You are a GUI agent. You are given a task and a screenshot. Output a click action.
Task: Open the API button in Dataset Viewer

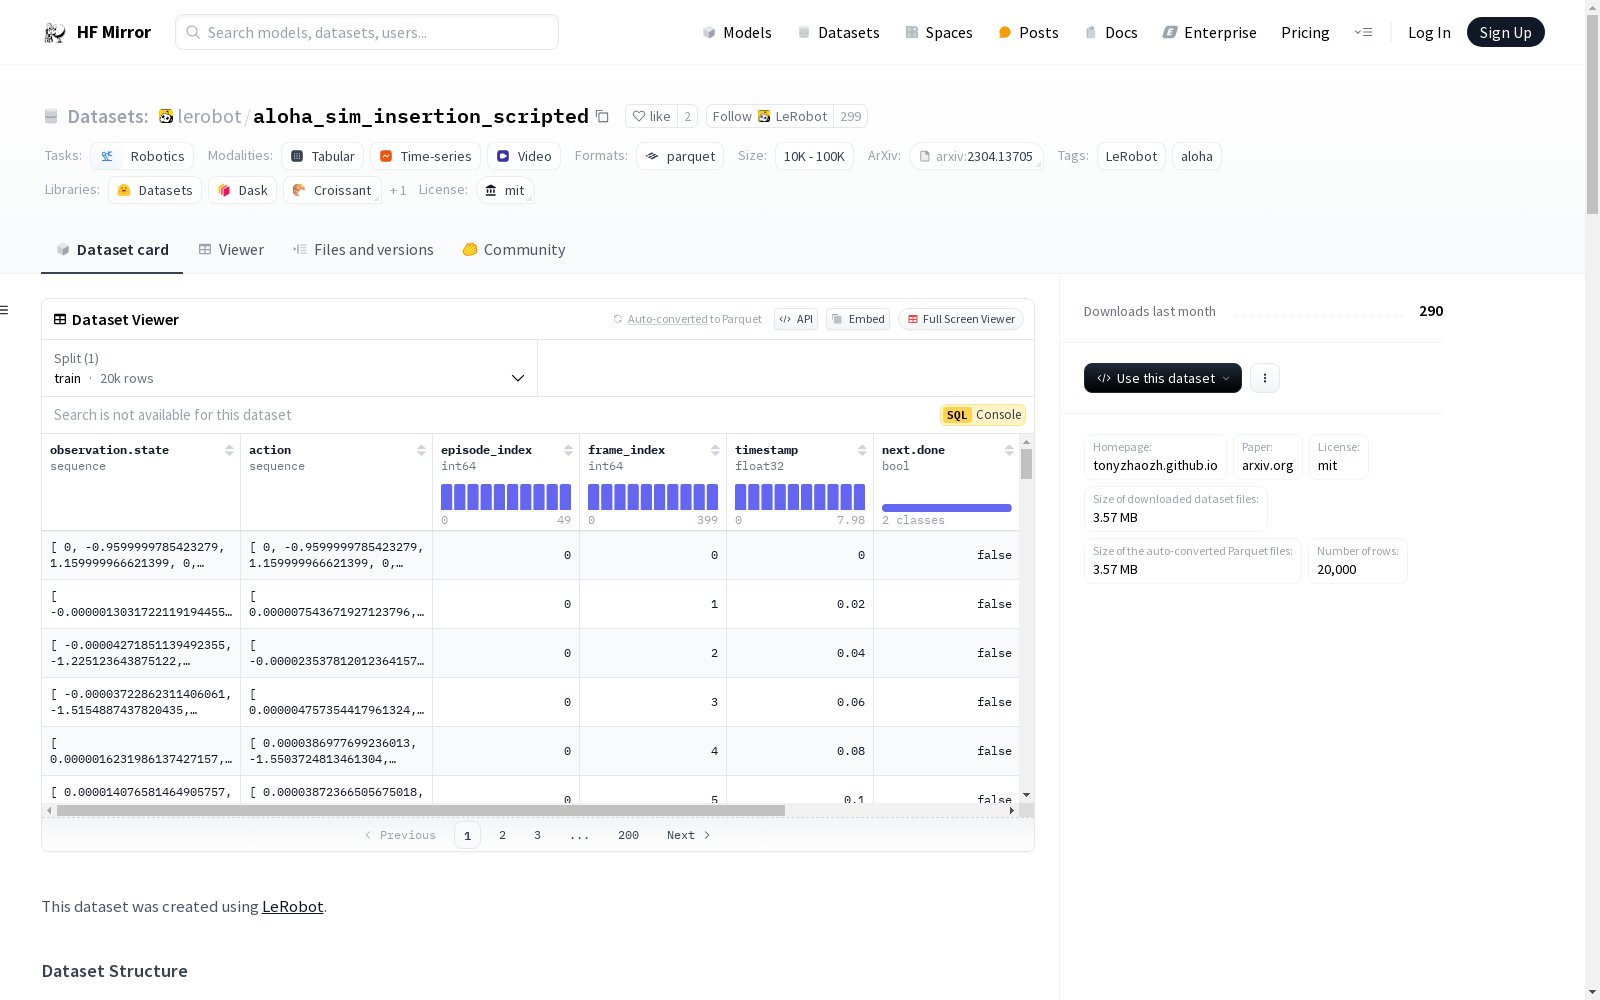pos(796,319)
